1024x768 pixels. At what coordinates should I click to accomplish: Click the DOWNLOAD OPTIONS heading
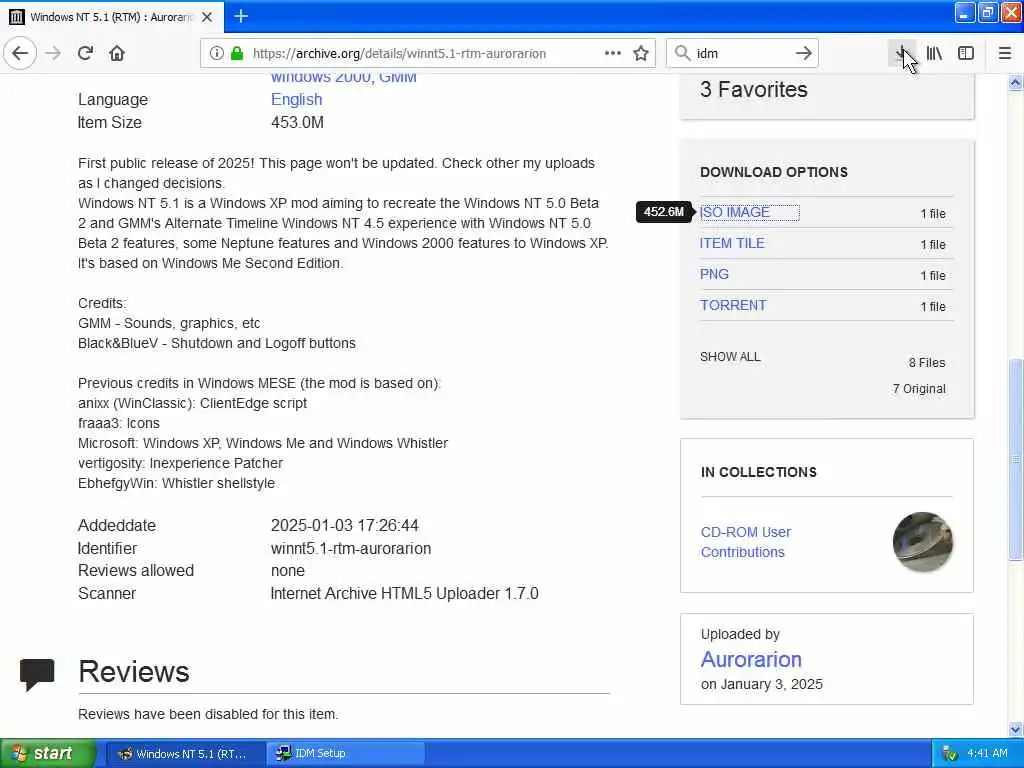click(x=774, y=172)
